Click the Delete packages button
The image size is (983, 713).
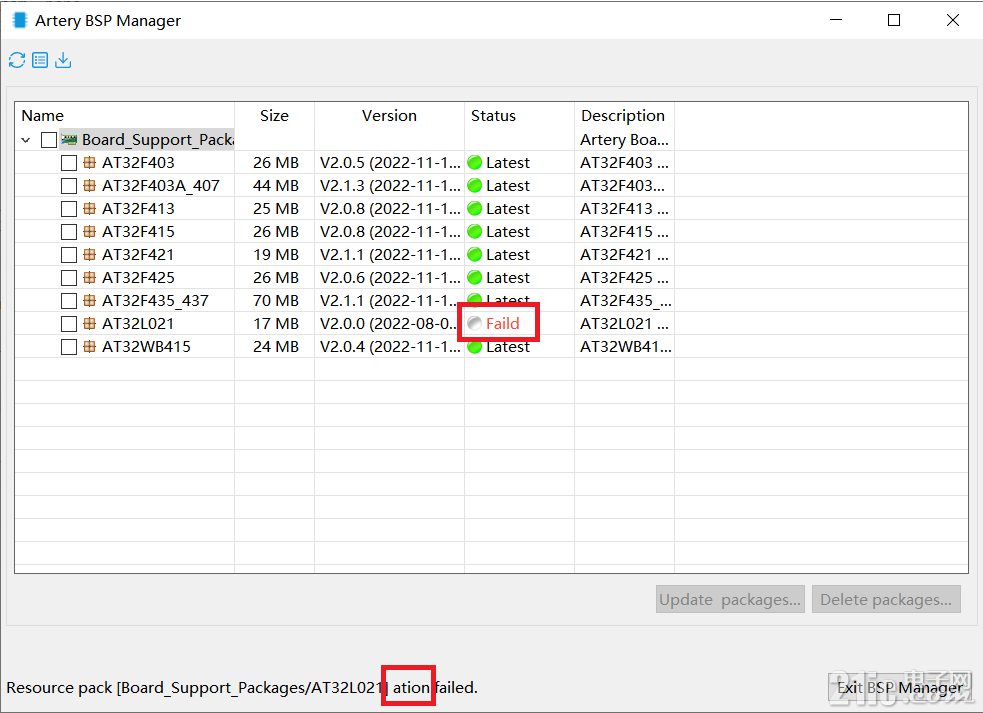tap(886, 599)
